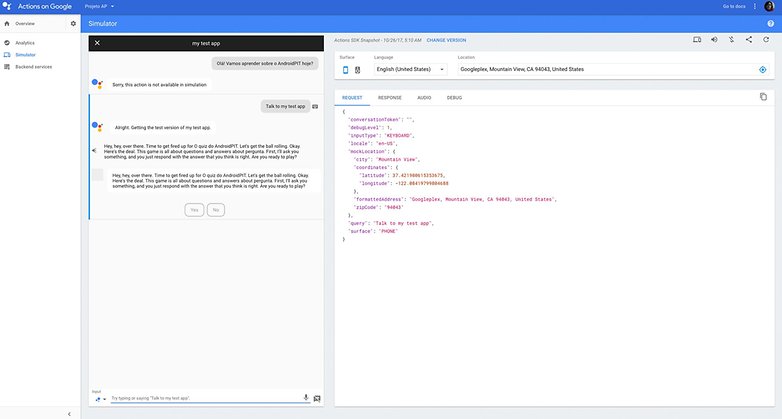The image size is (782, 419).
Task: Click the display toggle icon beside microphone
Action: pyautogui.click(x=317, y=399)
